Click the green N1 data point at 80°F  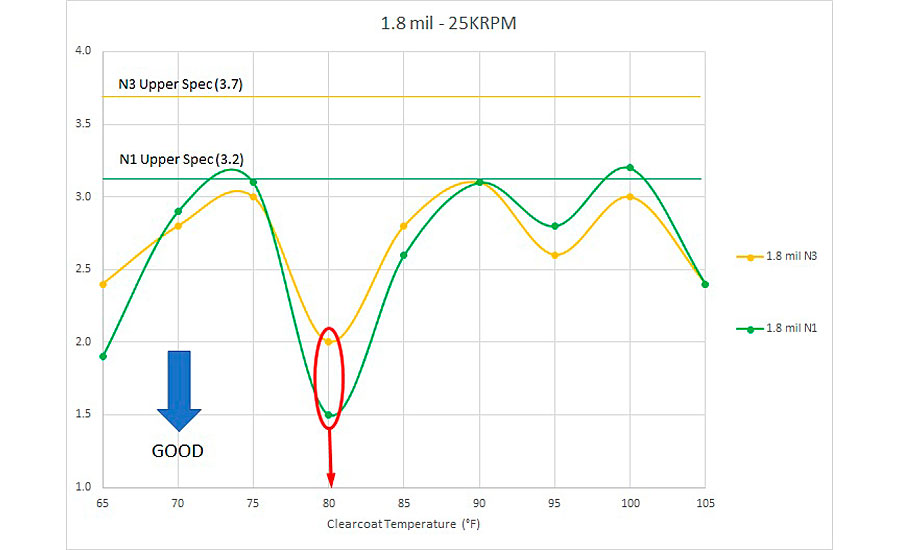328,415
